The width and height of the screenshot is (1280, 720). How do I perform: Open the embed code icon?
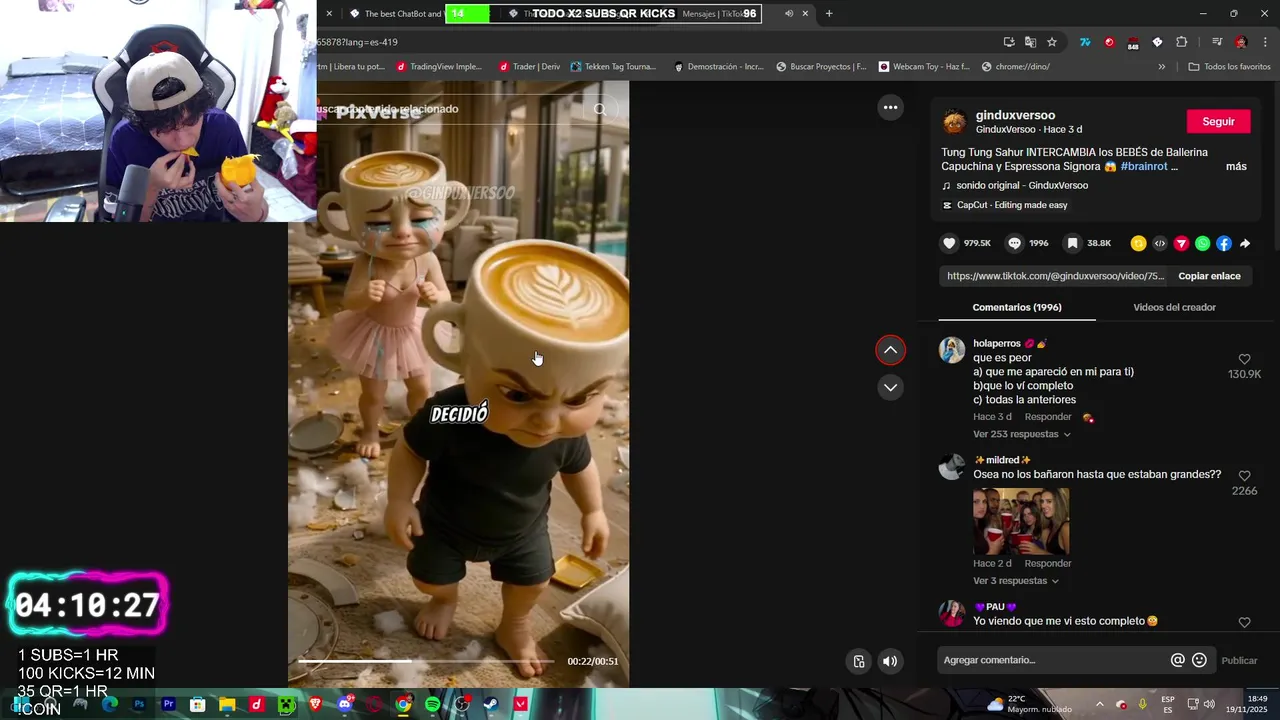point(1160,243)
